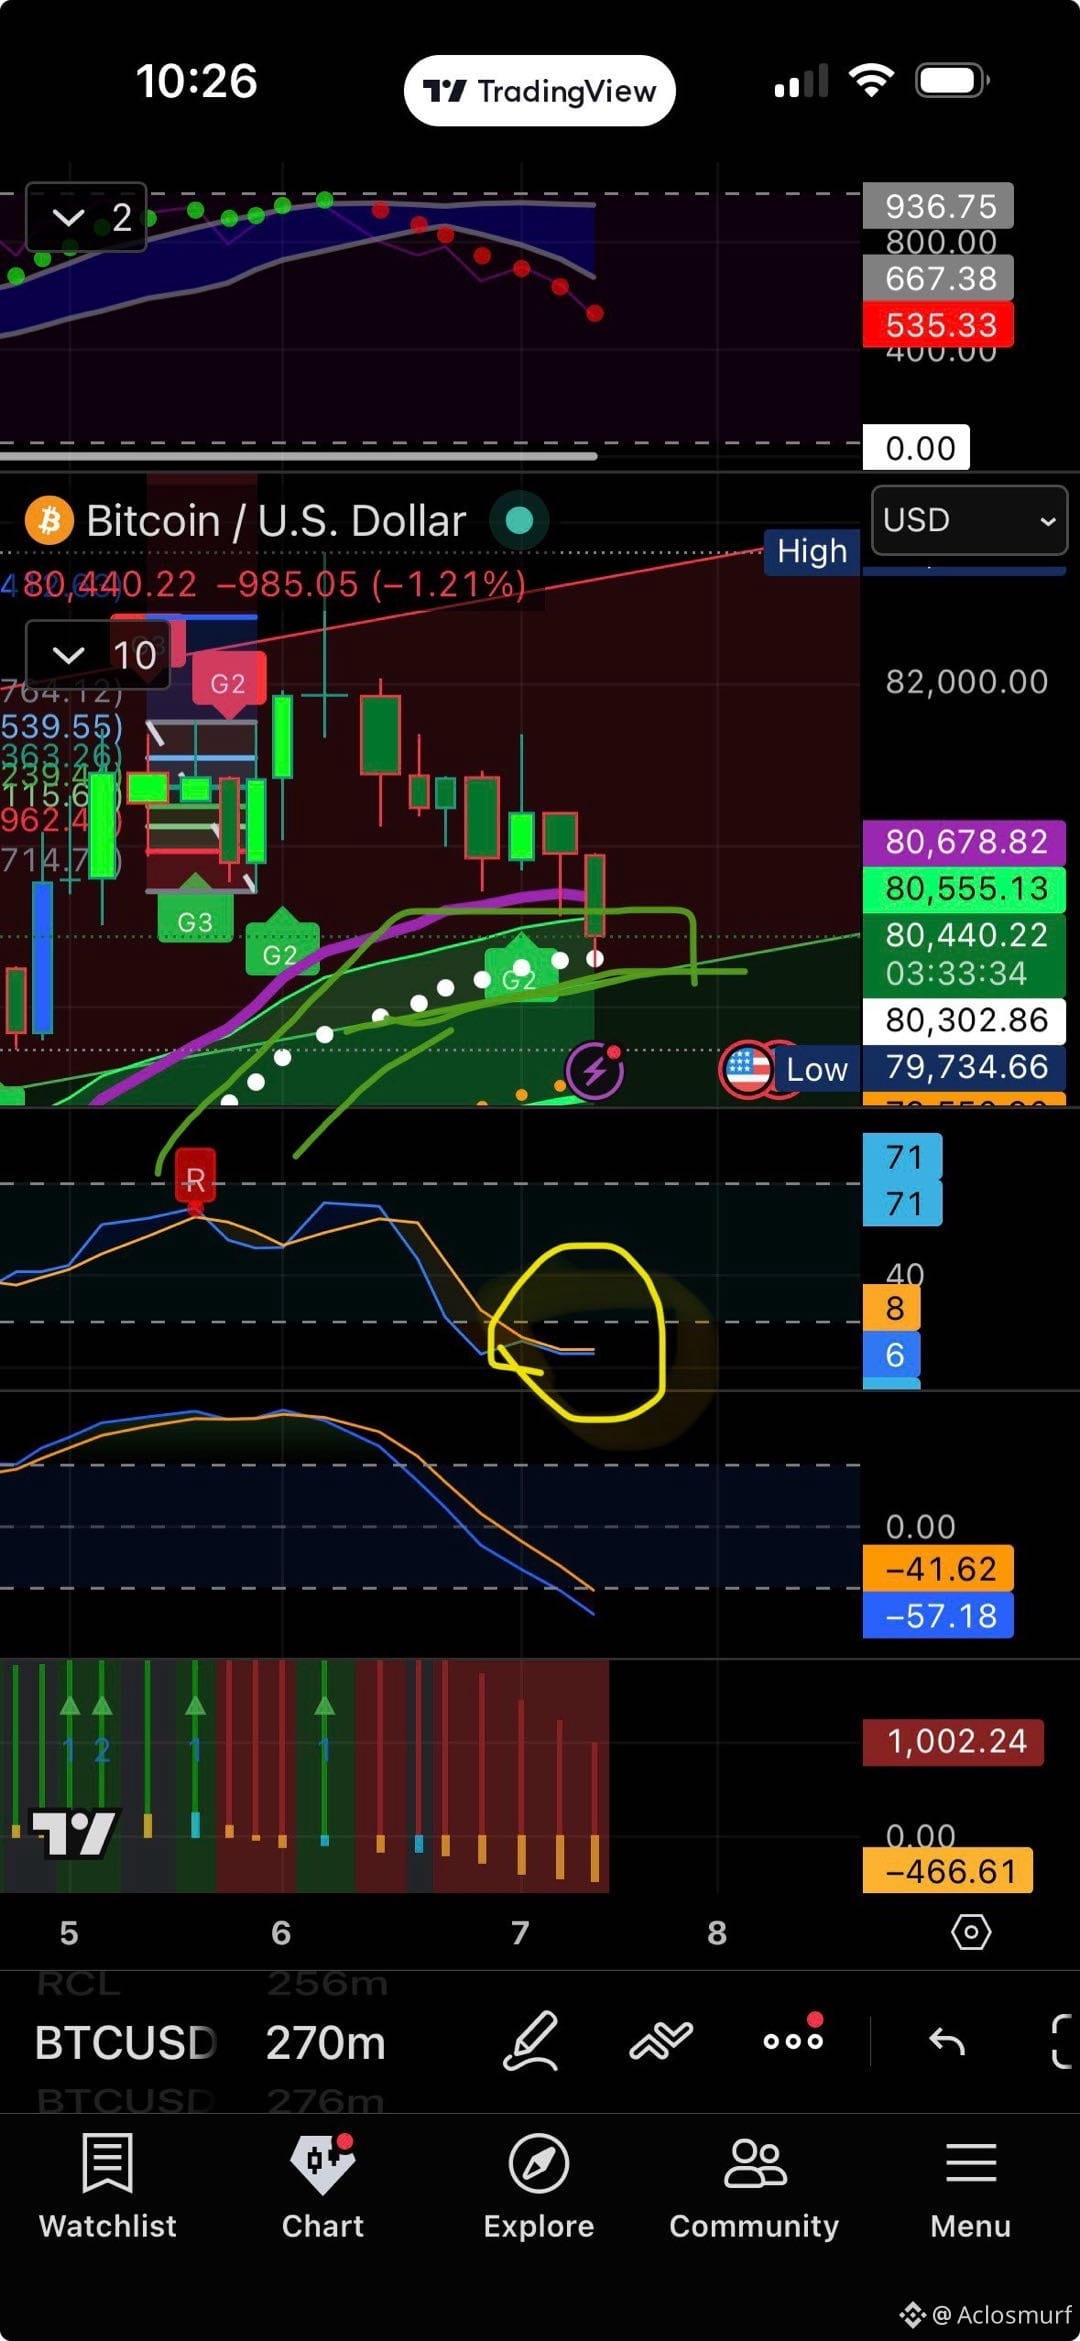
Task: Tap the Bitcoin coin icon
Action: 49,521
